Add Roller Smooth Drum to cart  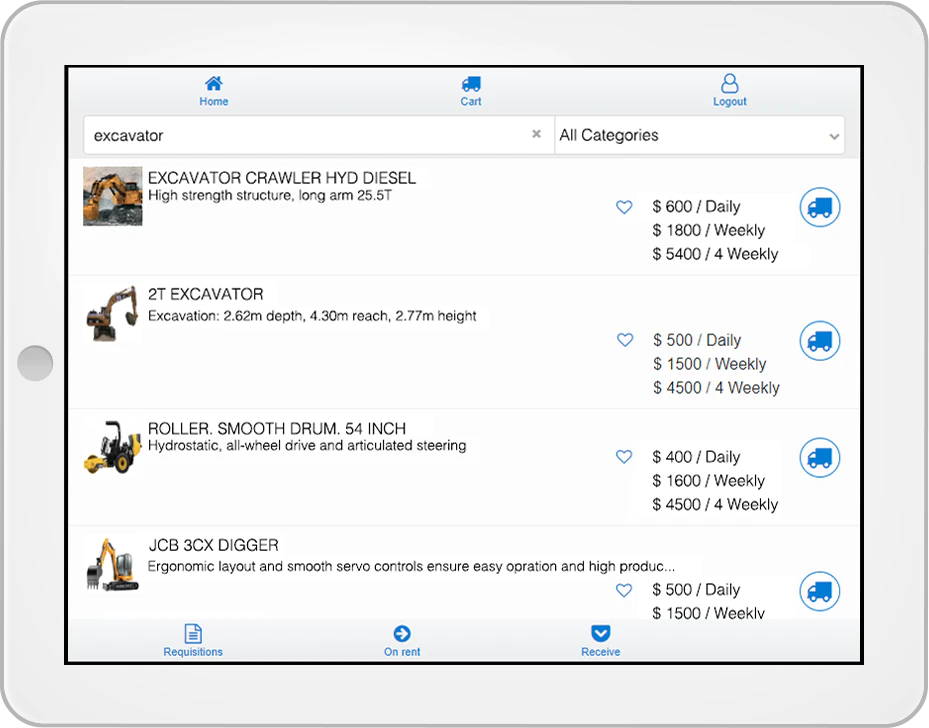pyautogui.click(x=820, y=457)
